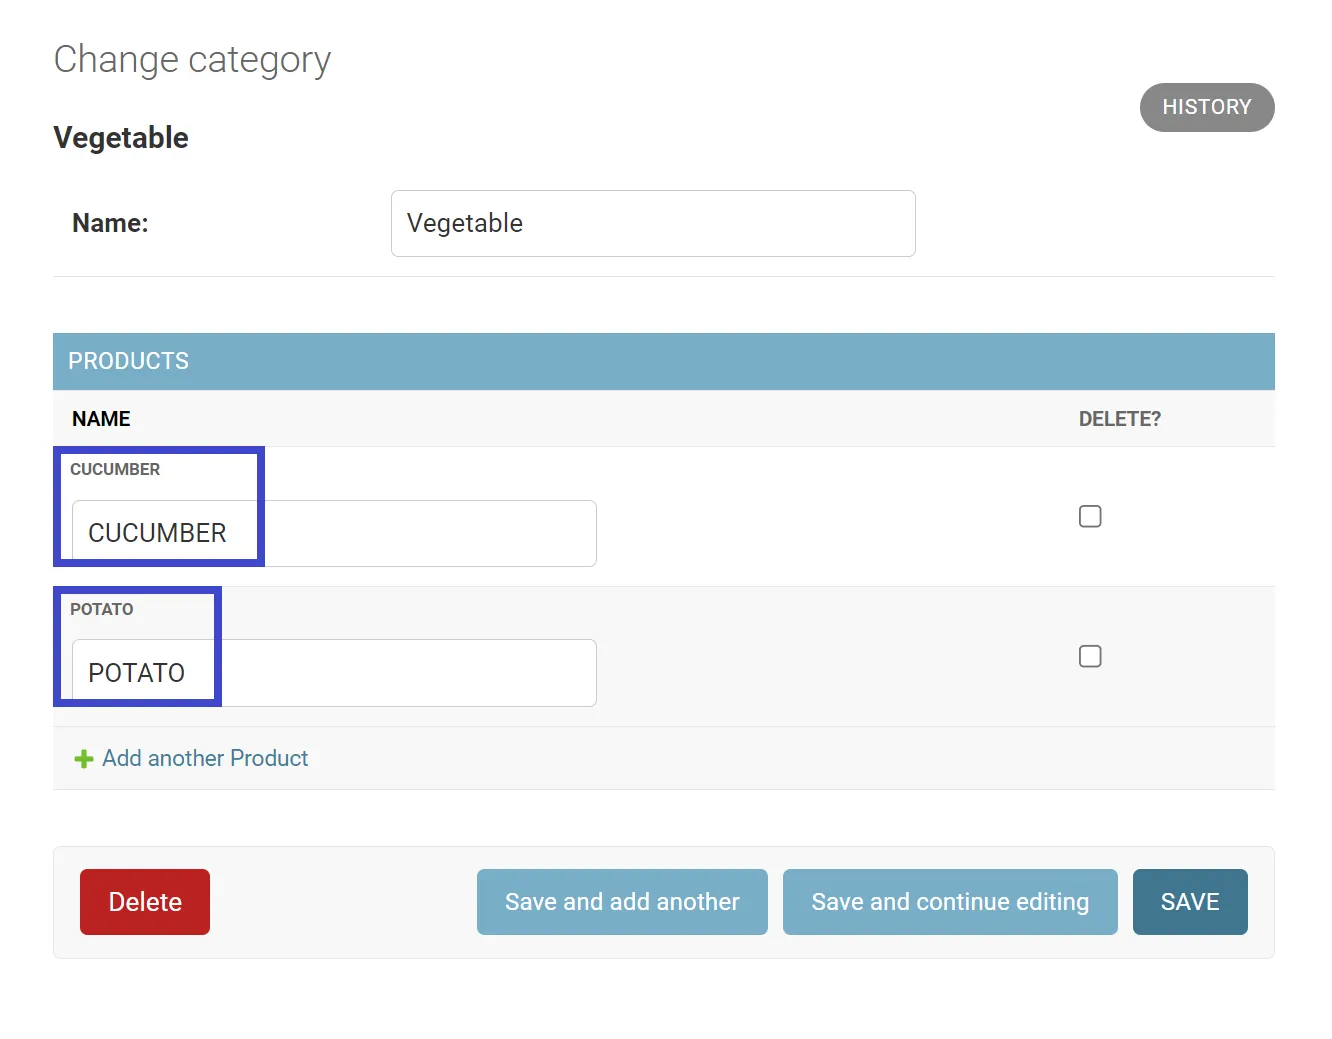Screen dimensions: 1332x1039
Task: Click the small POTATO label above its field
Action: 101,610
